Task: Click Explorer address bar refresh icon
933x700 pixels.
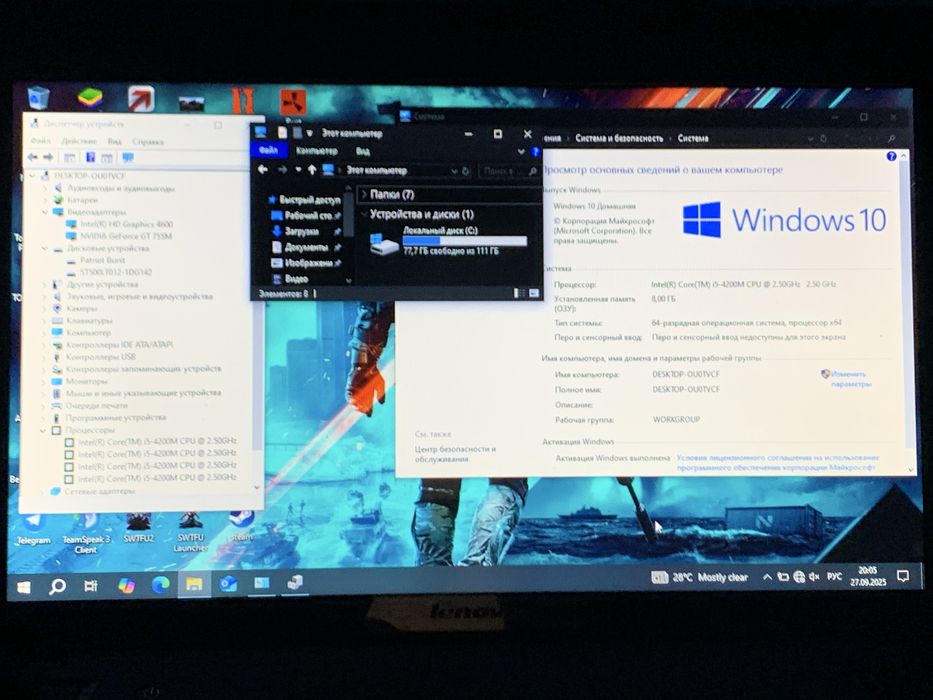Action: (x=466, y=171)
